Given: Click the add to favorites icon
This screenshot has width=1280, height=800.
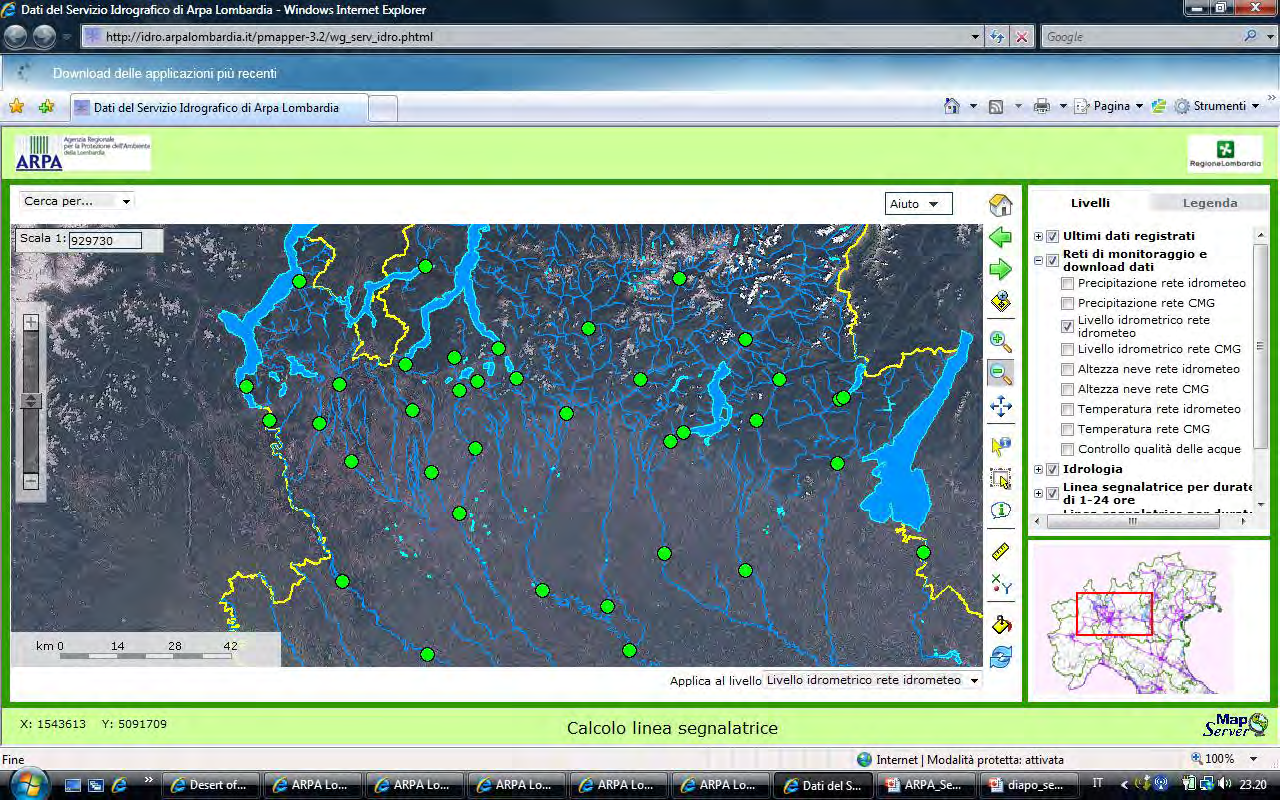Looking at the screenshot, I should pyautogui.click(x=46, y=106).
